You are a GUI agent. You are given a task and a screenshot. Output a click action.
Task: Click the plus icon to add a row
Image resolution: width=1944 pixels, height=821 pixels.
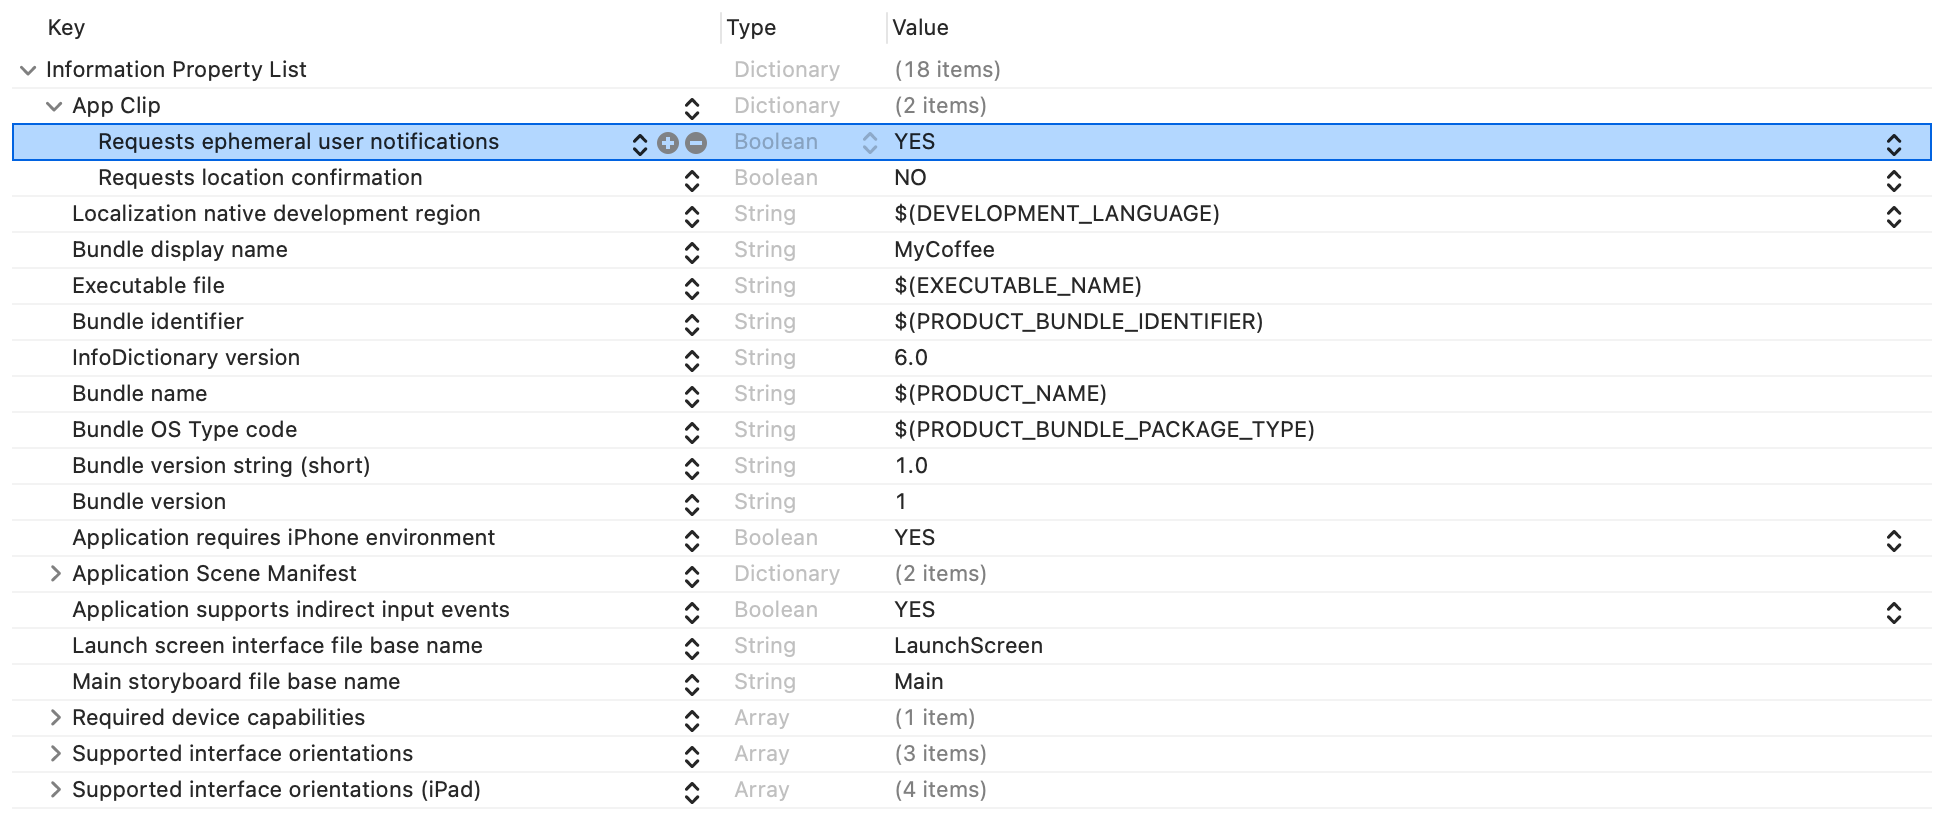point(668,143)
